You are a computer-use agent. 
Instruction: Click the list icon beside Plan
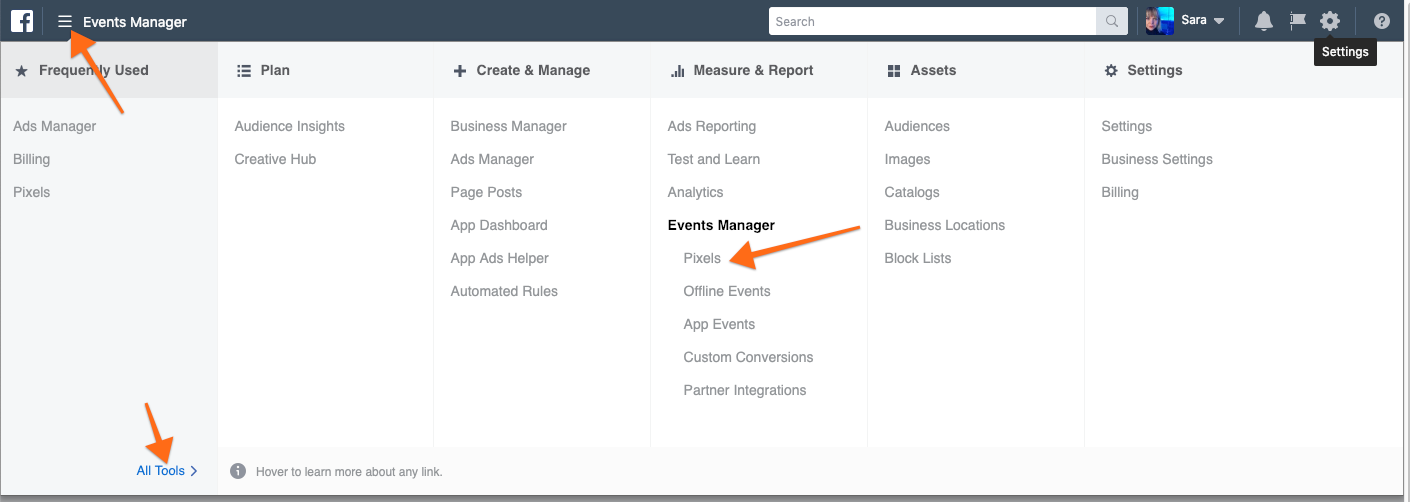pos(243,70)
